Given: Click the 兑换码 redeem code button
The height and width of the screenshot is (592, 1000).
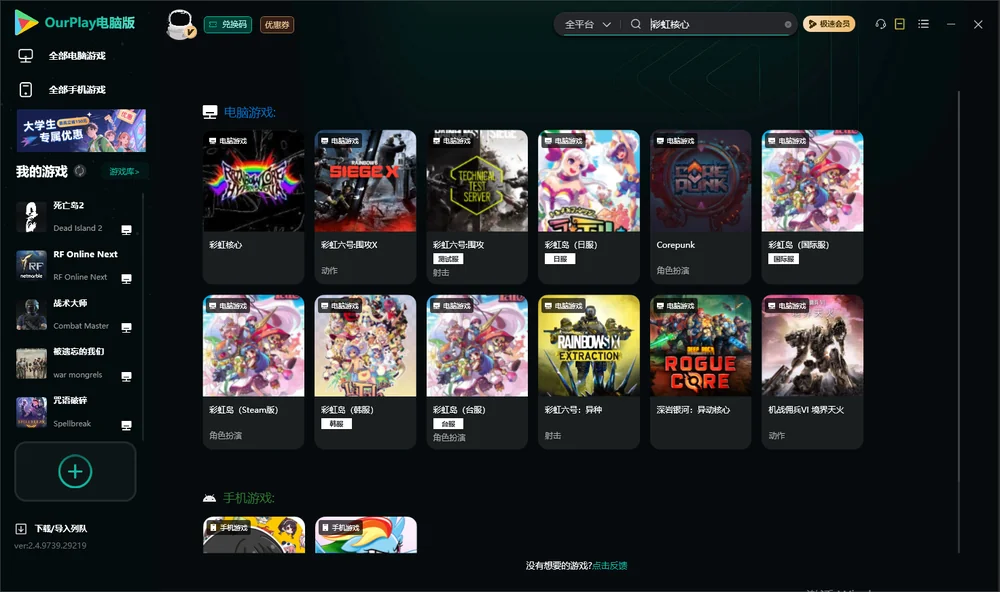Looking at the screenshot, I should 228,25.
